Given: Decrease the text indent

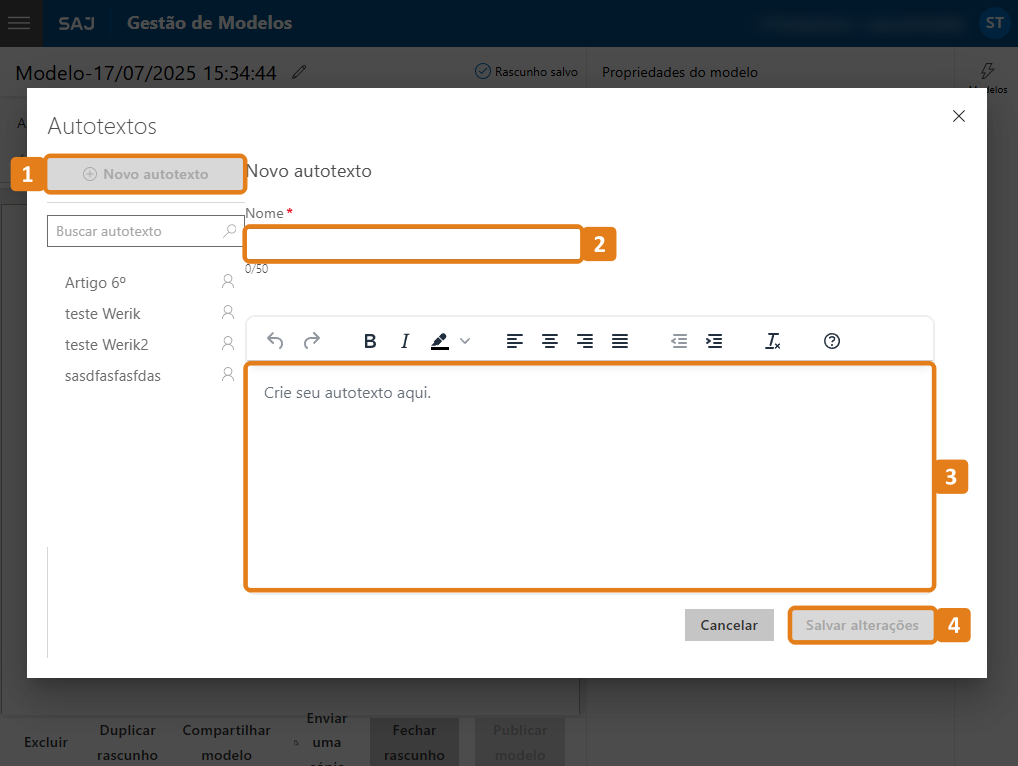Looking at the screenshot, I should tap(679, 341).
